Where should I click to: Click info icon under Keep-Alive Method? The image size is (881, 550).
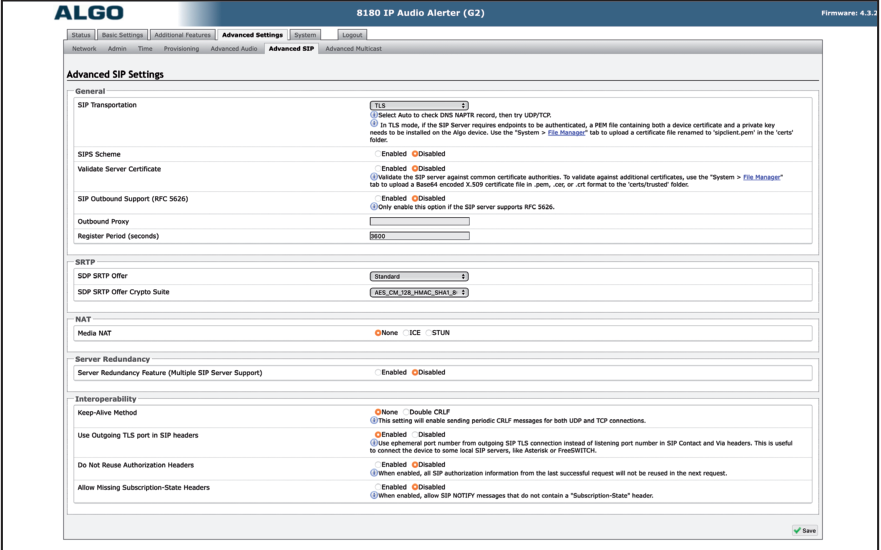373,420
